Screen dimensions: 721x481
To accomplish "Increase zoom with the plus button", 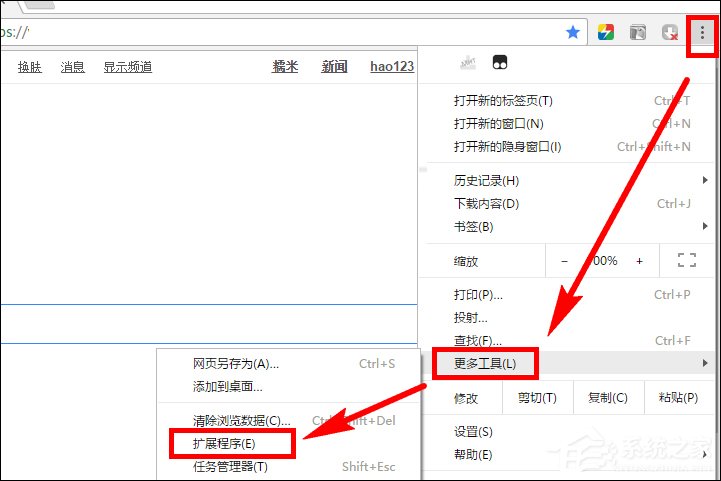I will (x=640, y=261).
